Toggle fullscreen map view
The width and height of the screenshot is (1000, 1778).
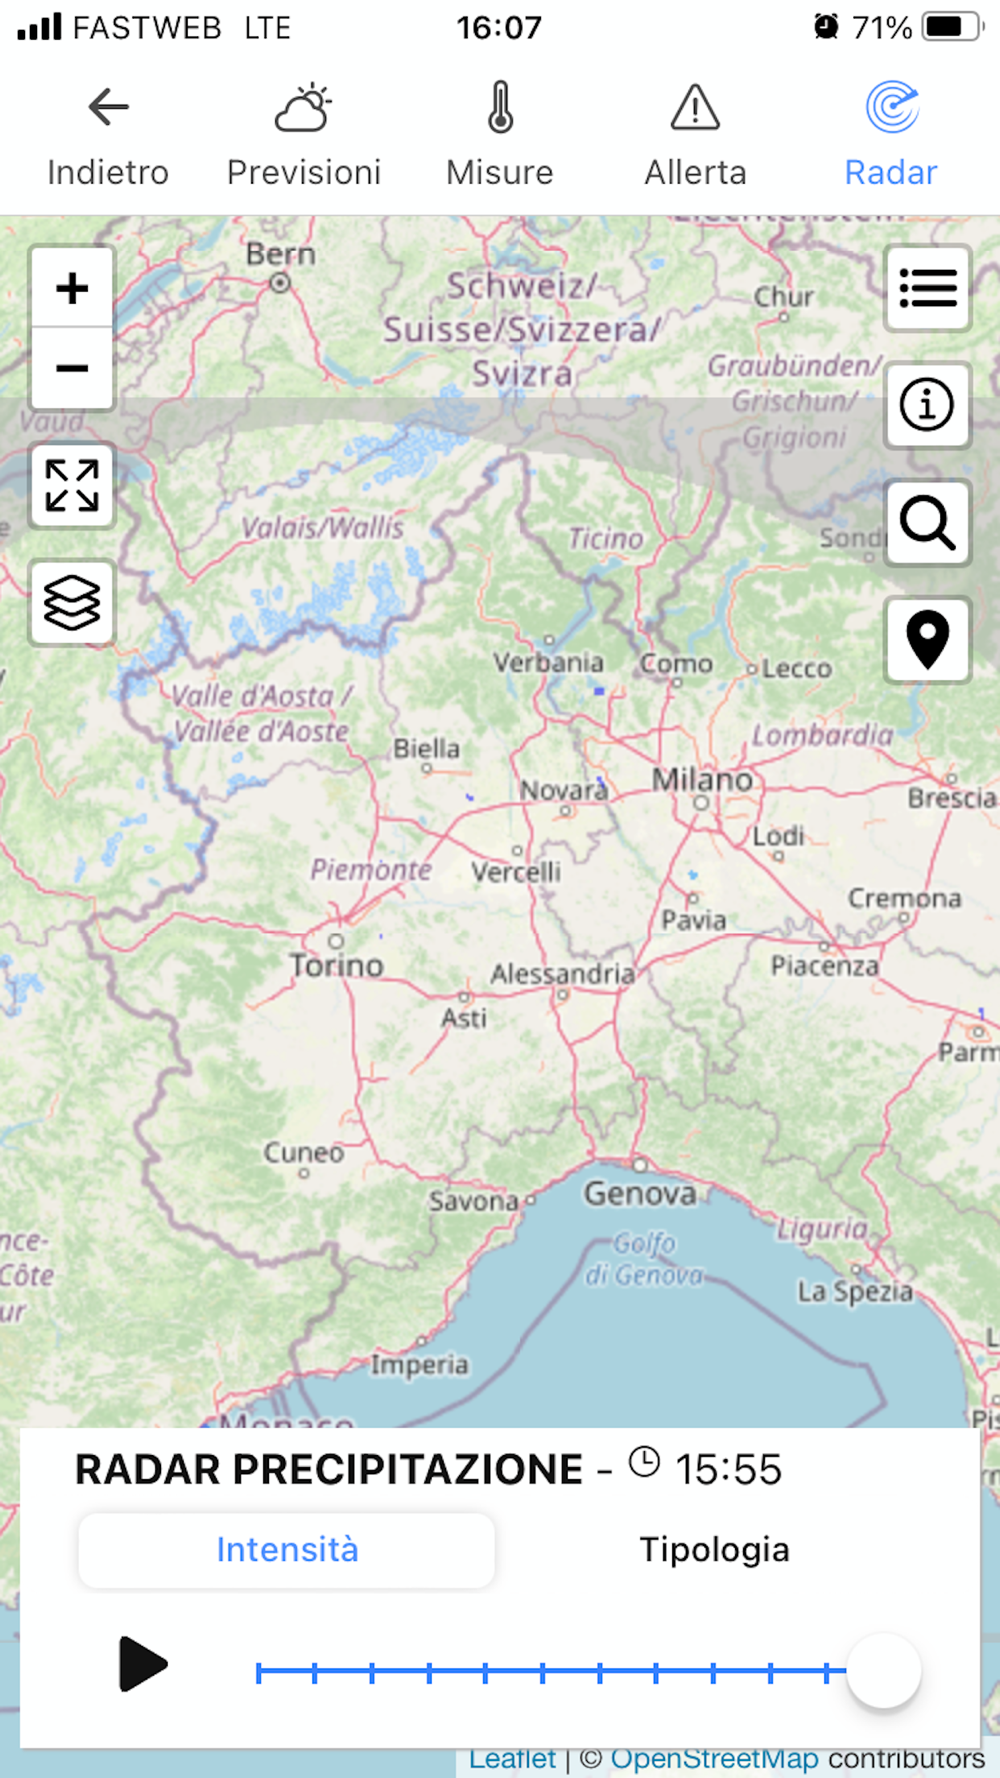[72, 486]
